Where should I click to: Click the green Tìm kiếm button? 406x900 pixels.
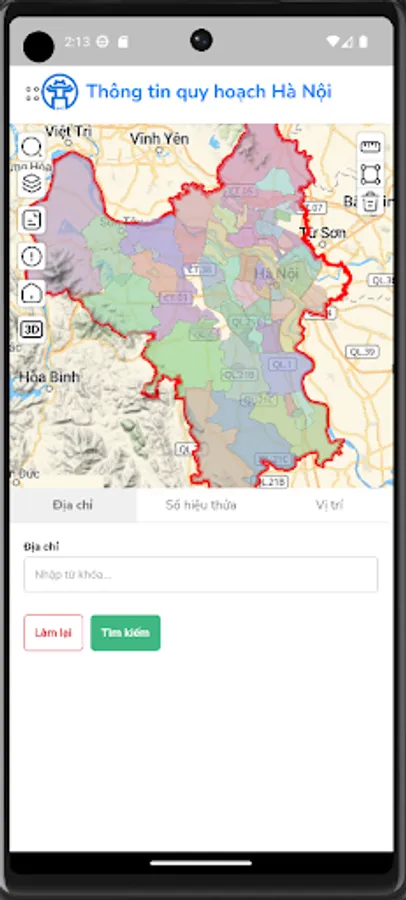click(125, 633)
